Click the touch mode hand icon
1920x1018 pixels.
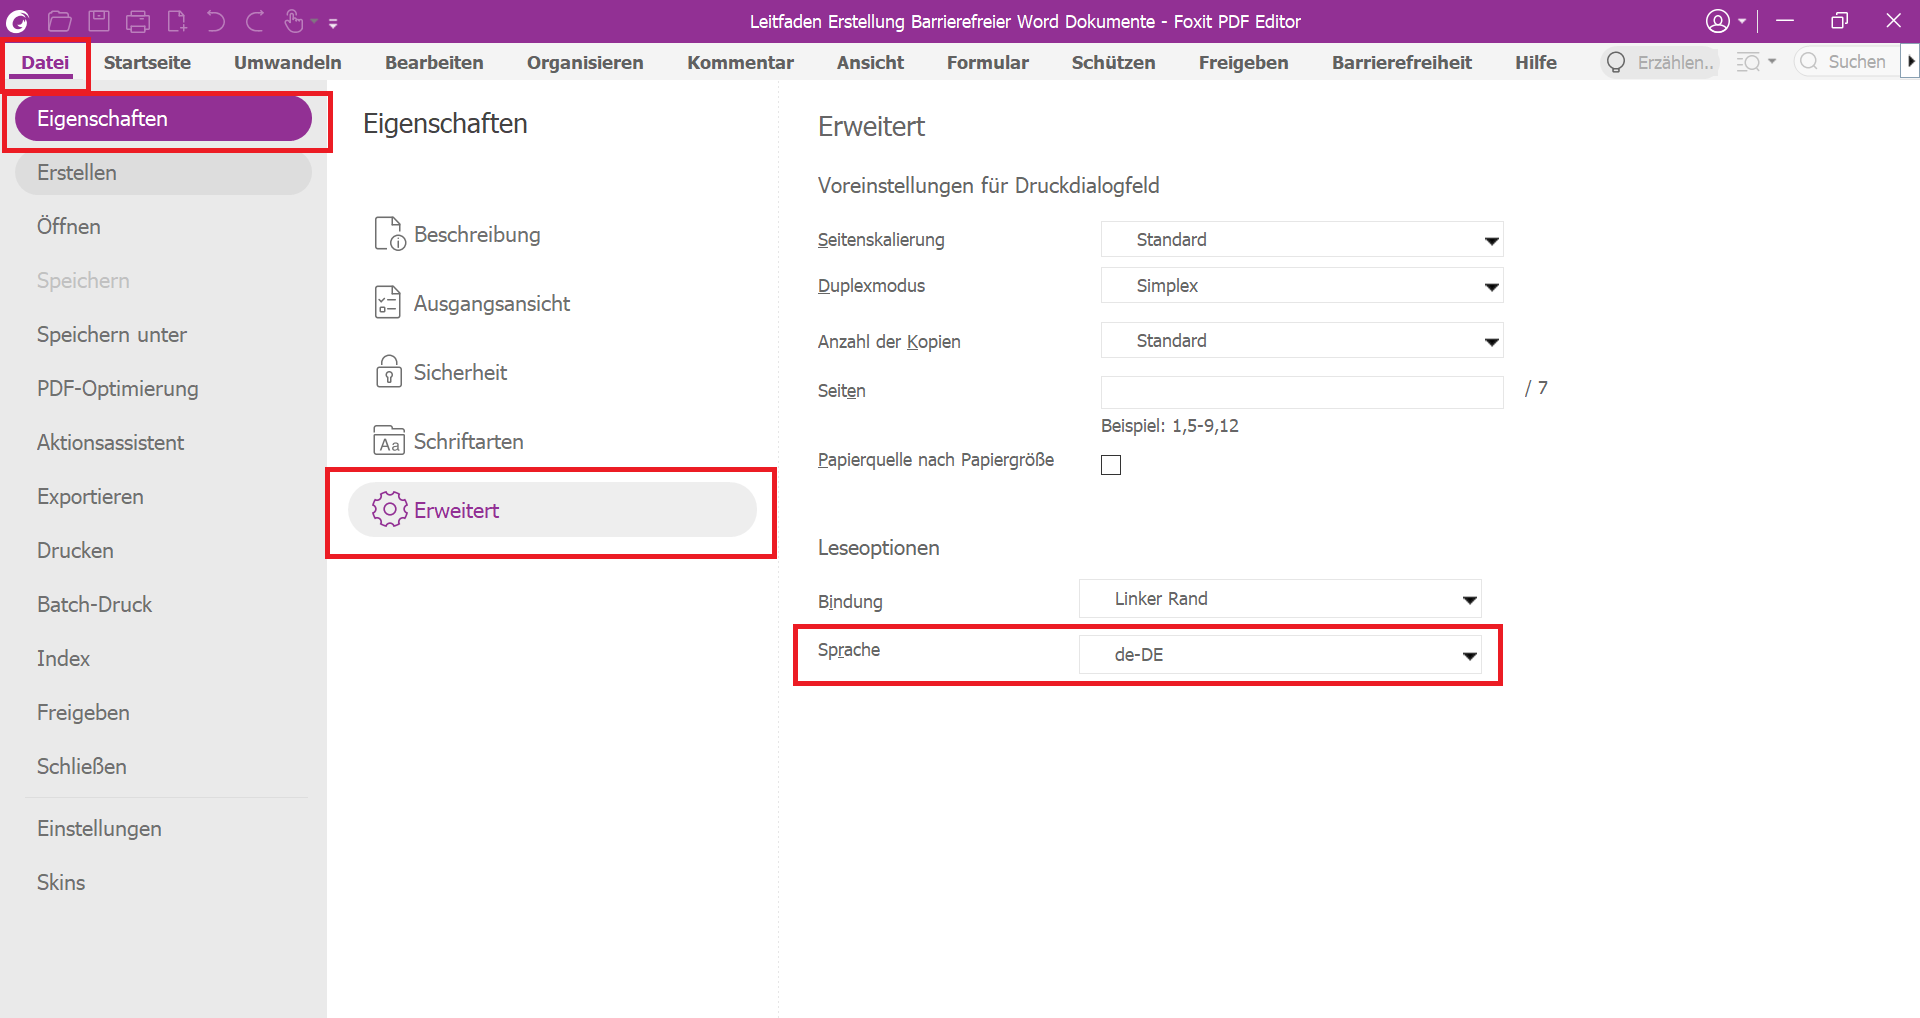[x=294, y=21]
